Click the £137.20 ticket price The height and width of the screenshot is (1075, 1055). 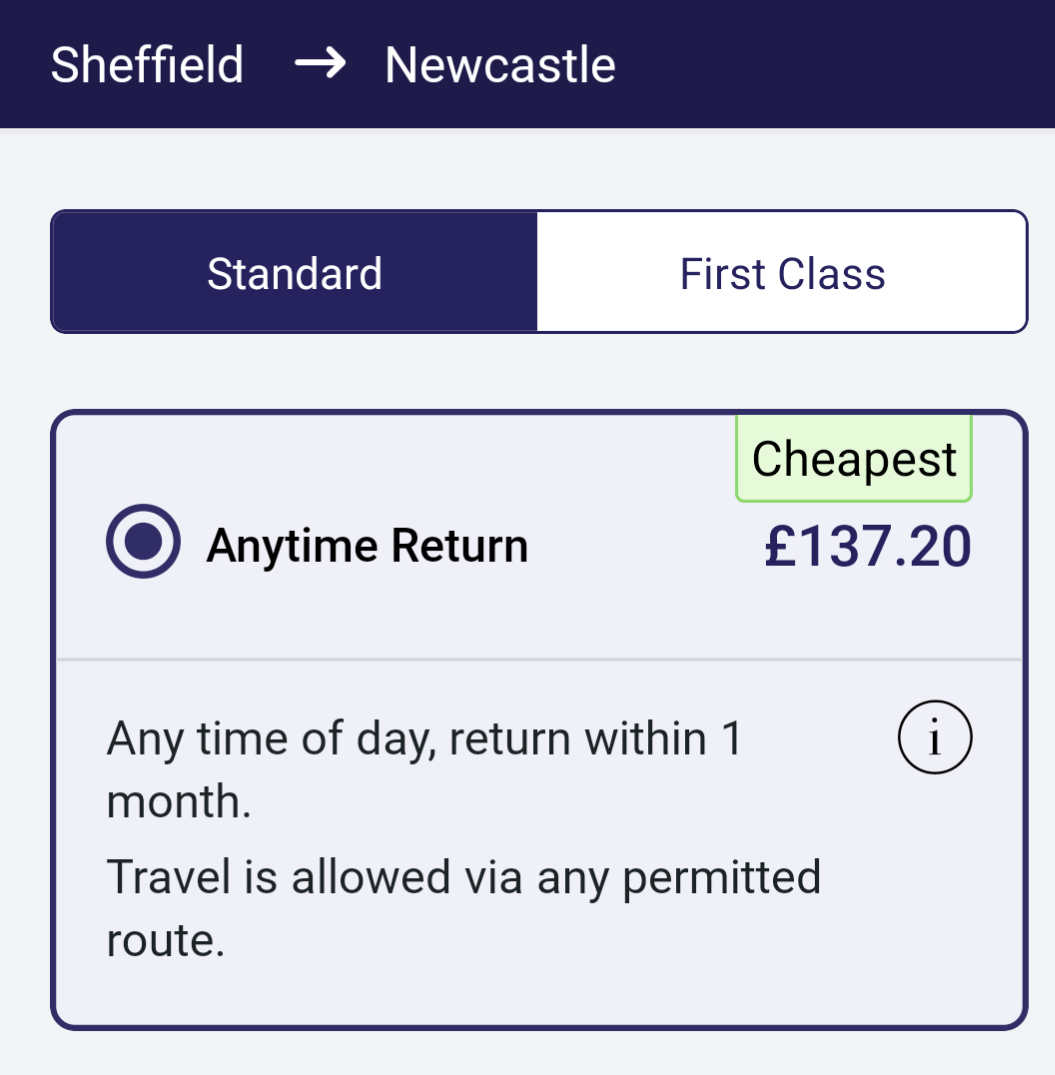click(x=867, y=547)
